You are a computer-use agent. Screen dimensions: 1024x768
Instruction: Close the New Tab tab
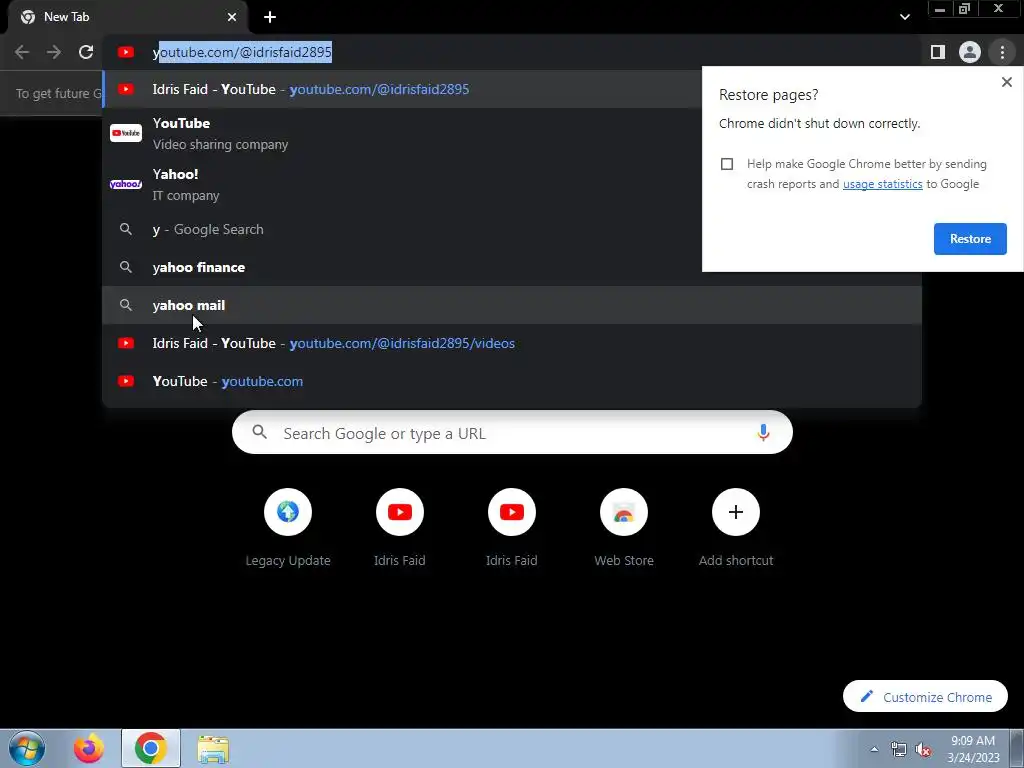pos(232,17)
